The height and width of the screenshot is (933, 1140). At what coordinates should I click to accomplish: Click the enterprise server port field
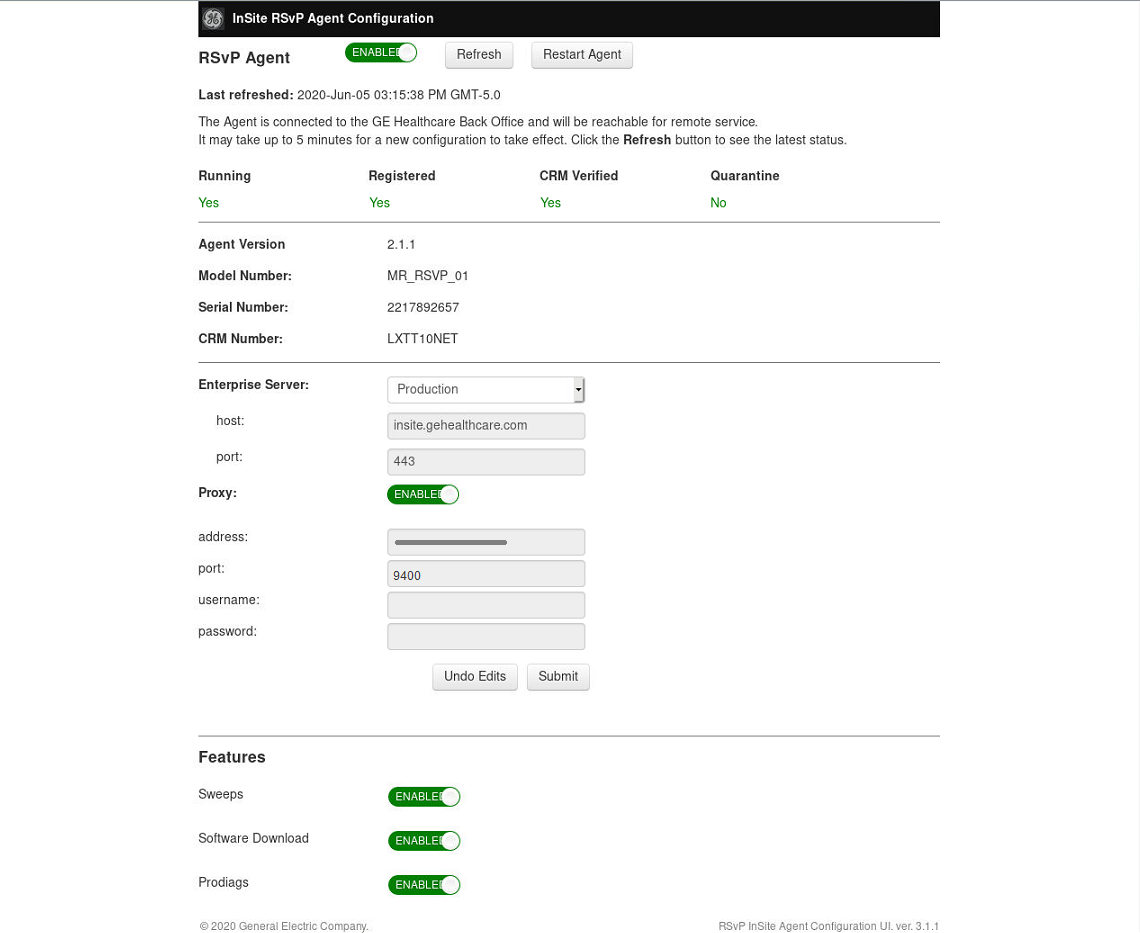coord(486,462)
